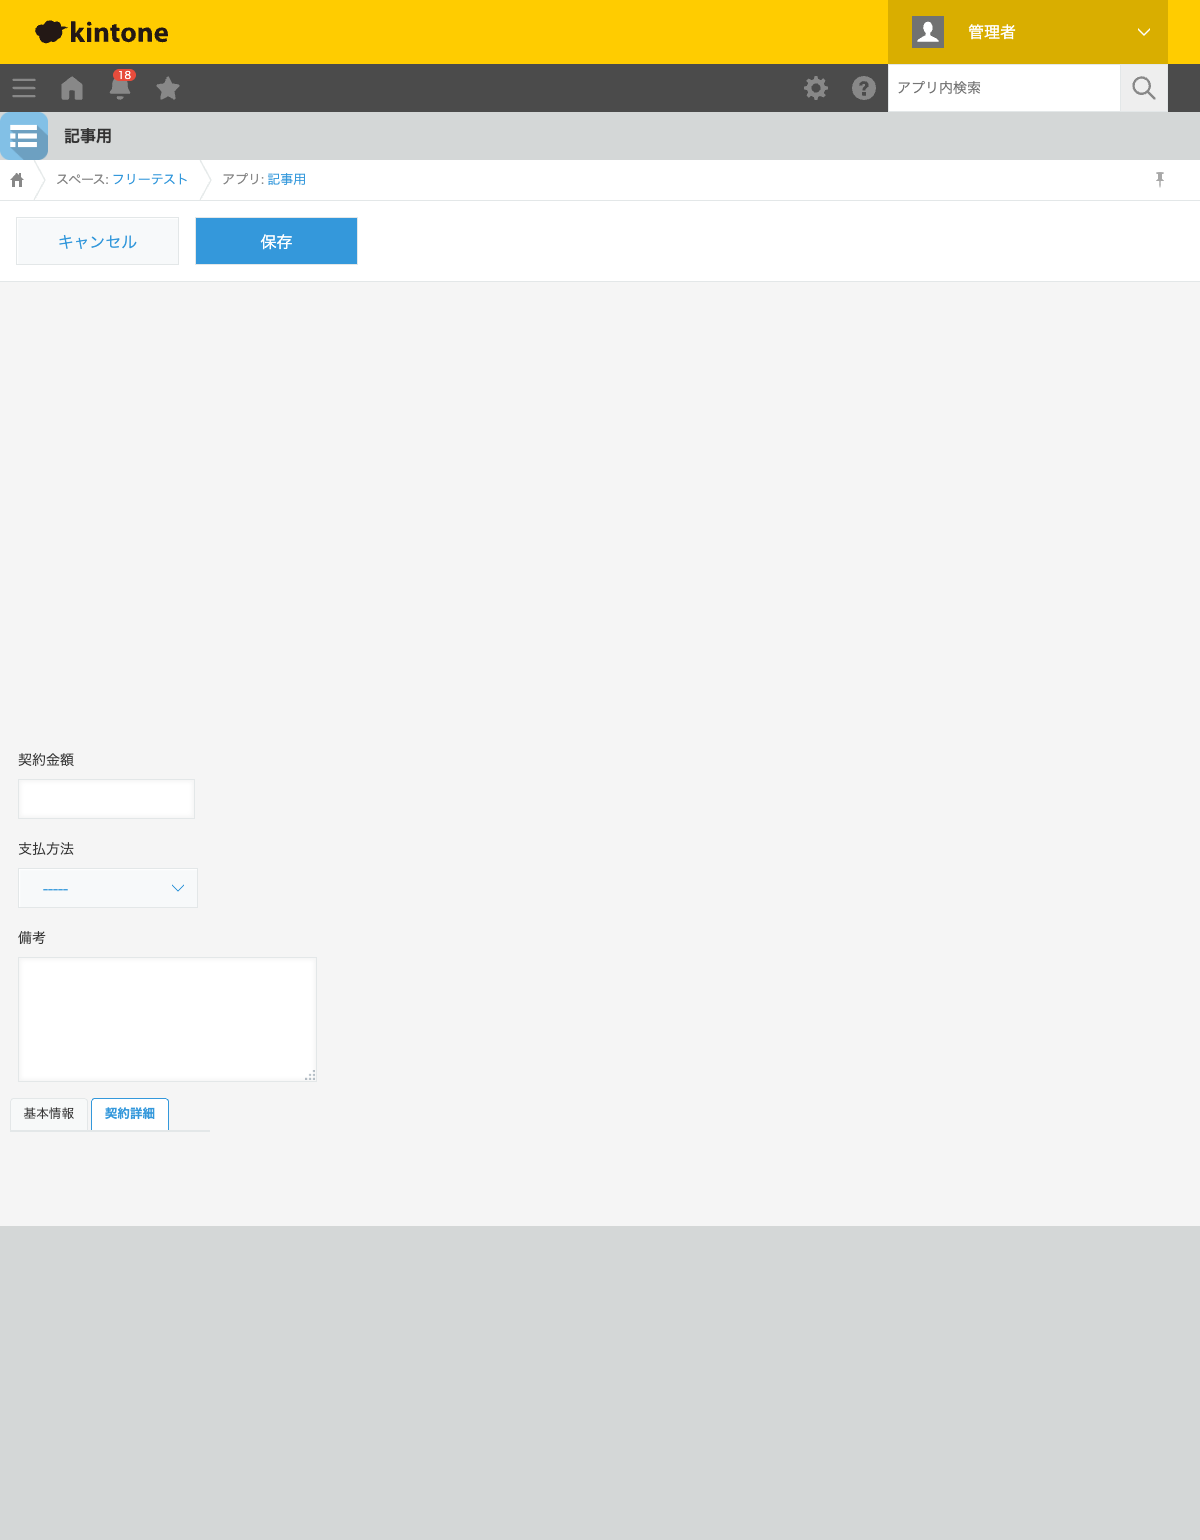Click the pin icon in breadcrumb bar
The image size is (1200, 1540).
click(1160, 179)
